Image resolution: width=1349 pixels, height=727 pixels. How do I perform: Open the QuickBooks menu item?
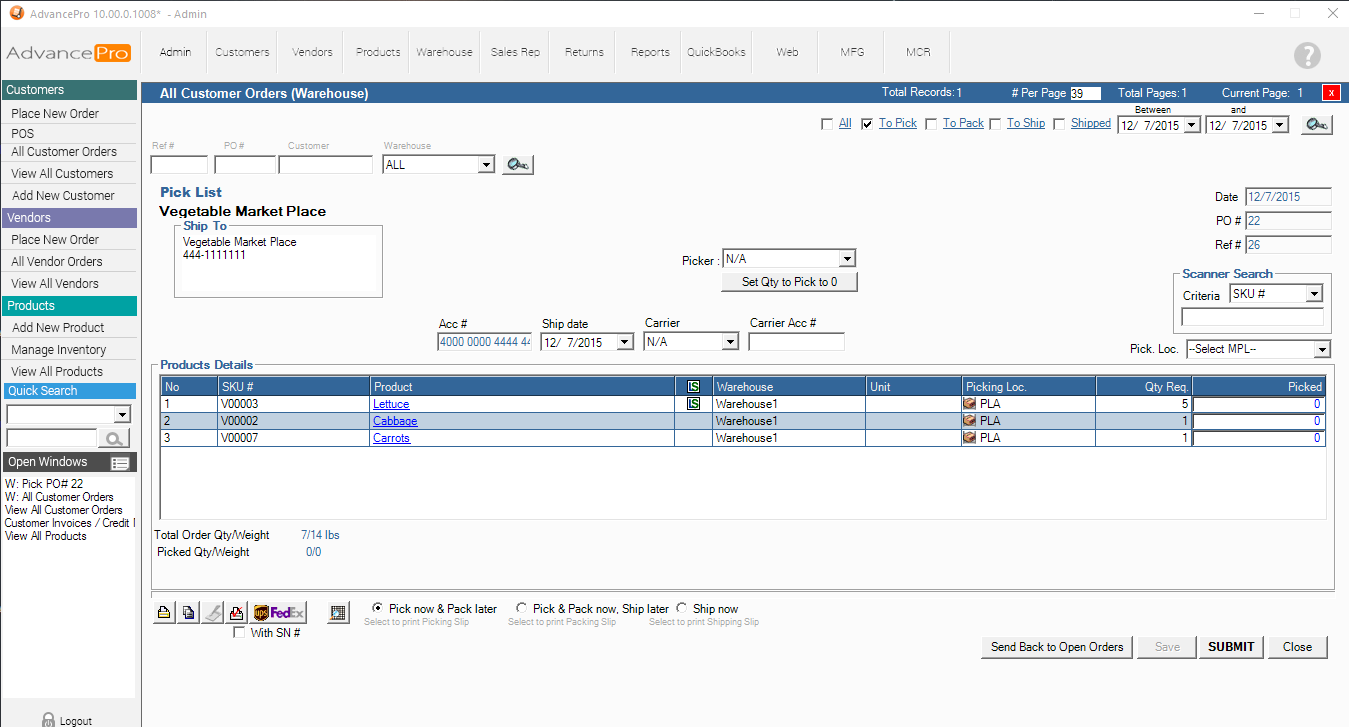point(716,52)
